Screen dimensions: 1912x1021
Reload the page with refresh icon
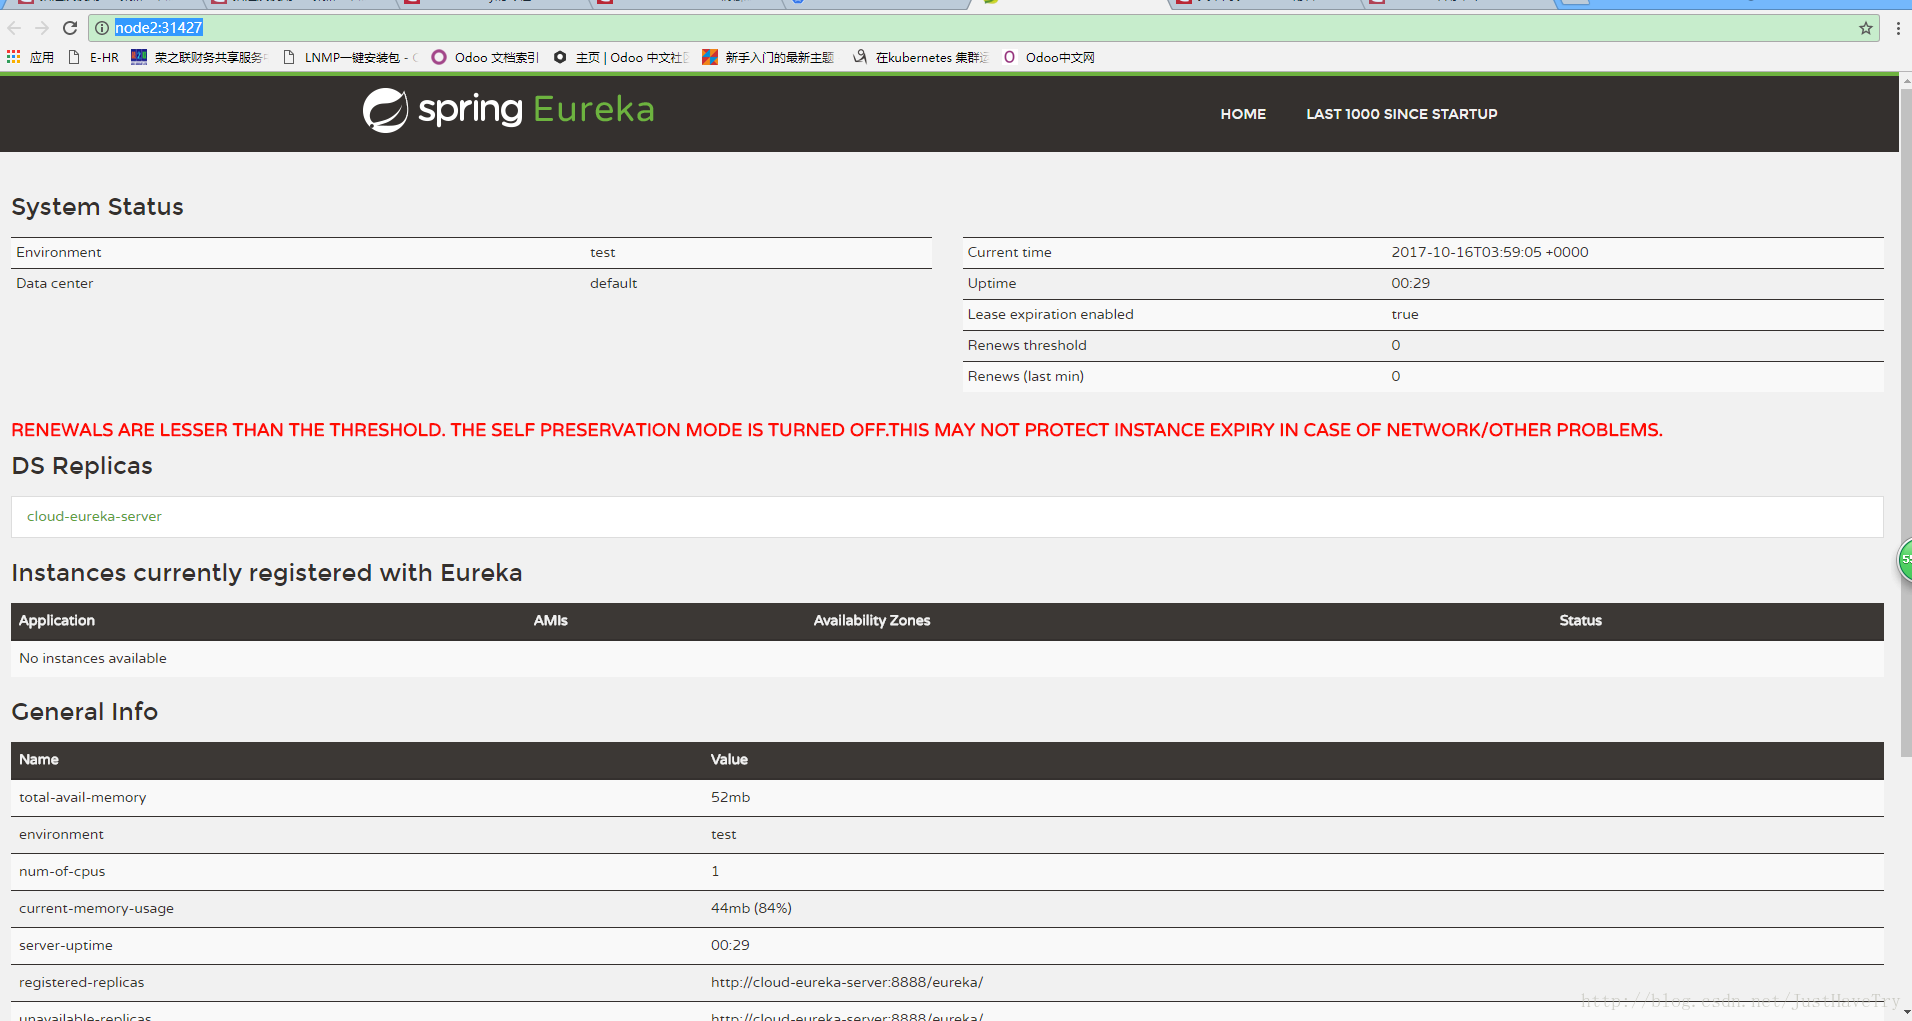click(x=70, y=28)
